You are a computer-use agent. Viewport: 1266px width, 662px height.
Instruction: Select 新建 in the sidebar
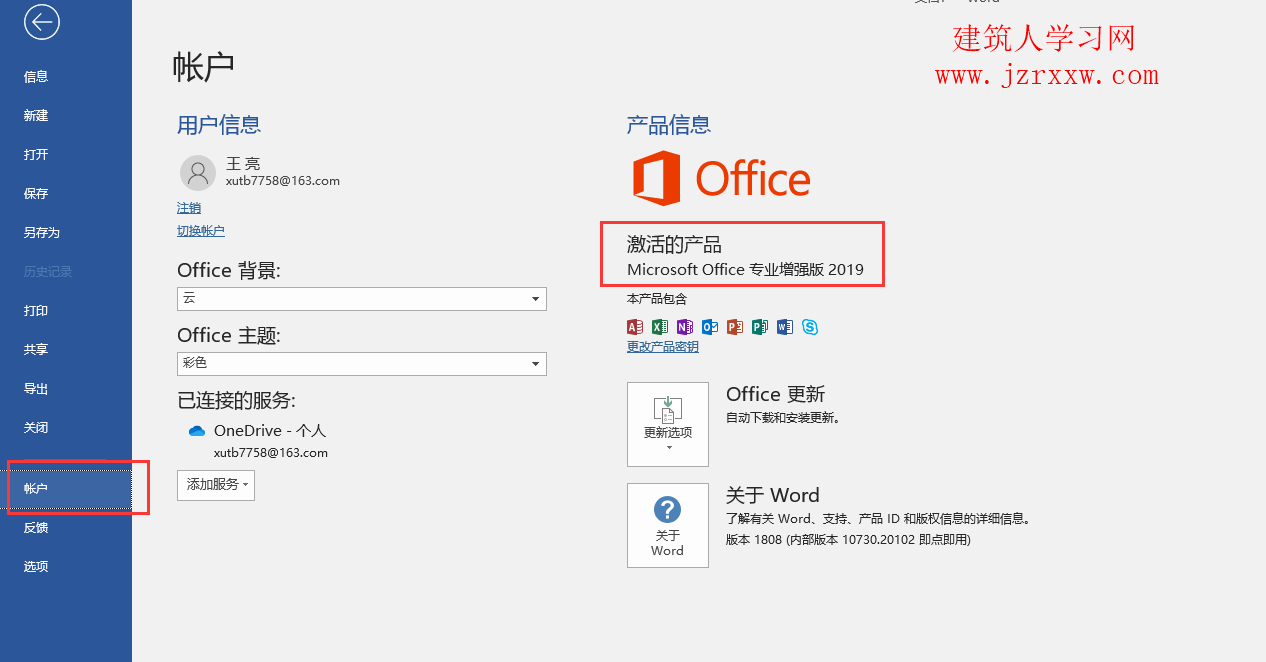coord(36,116)
